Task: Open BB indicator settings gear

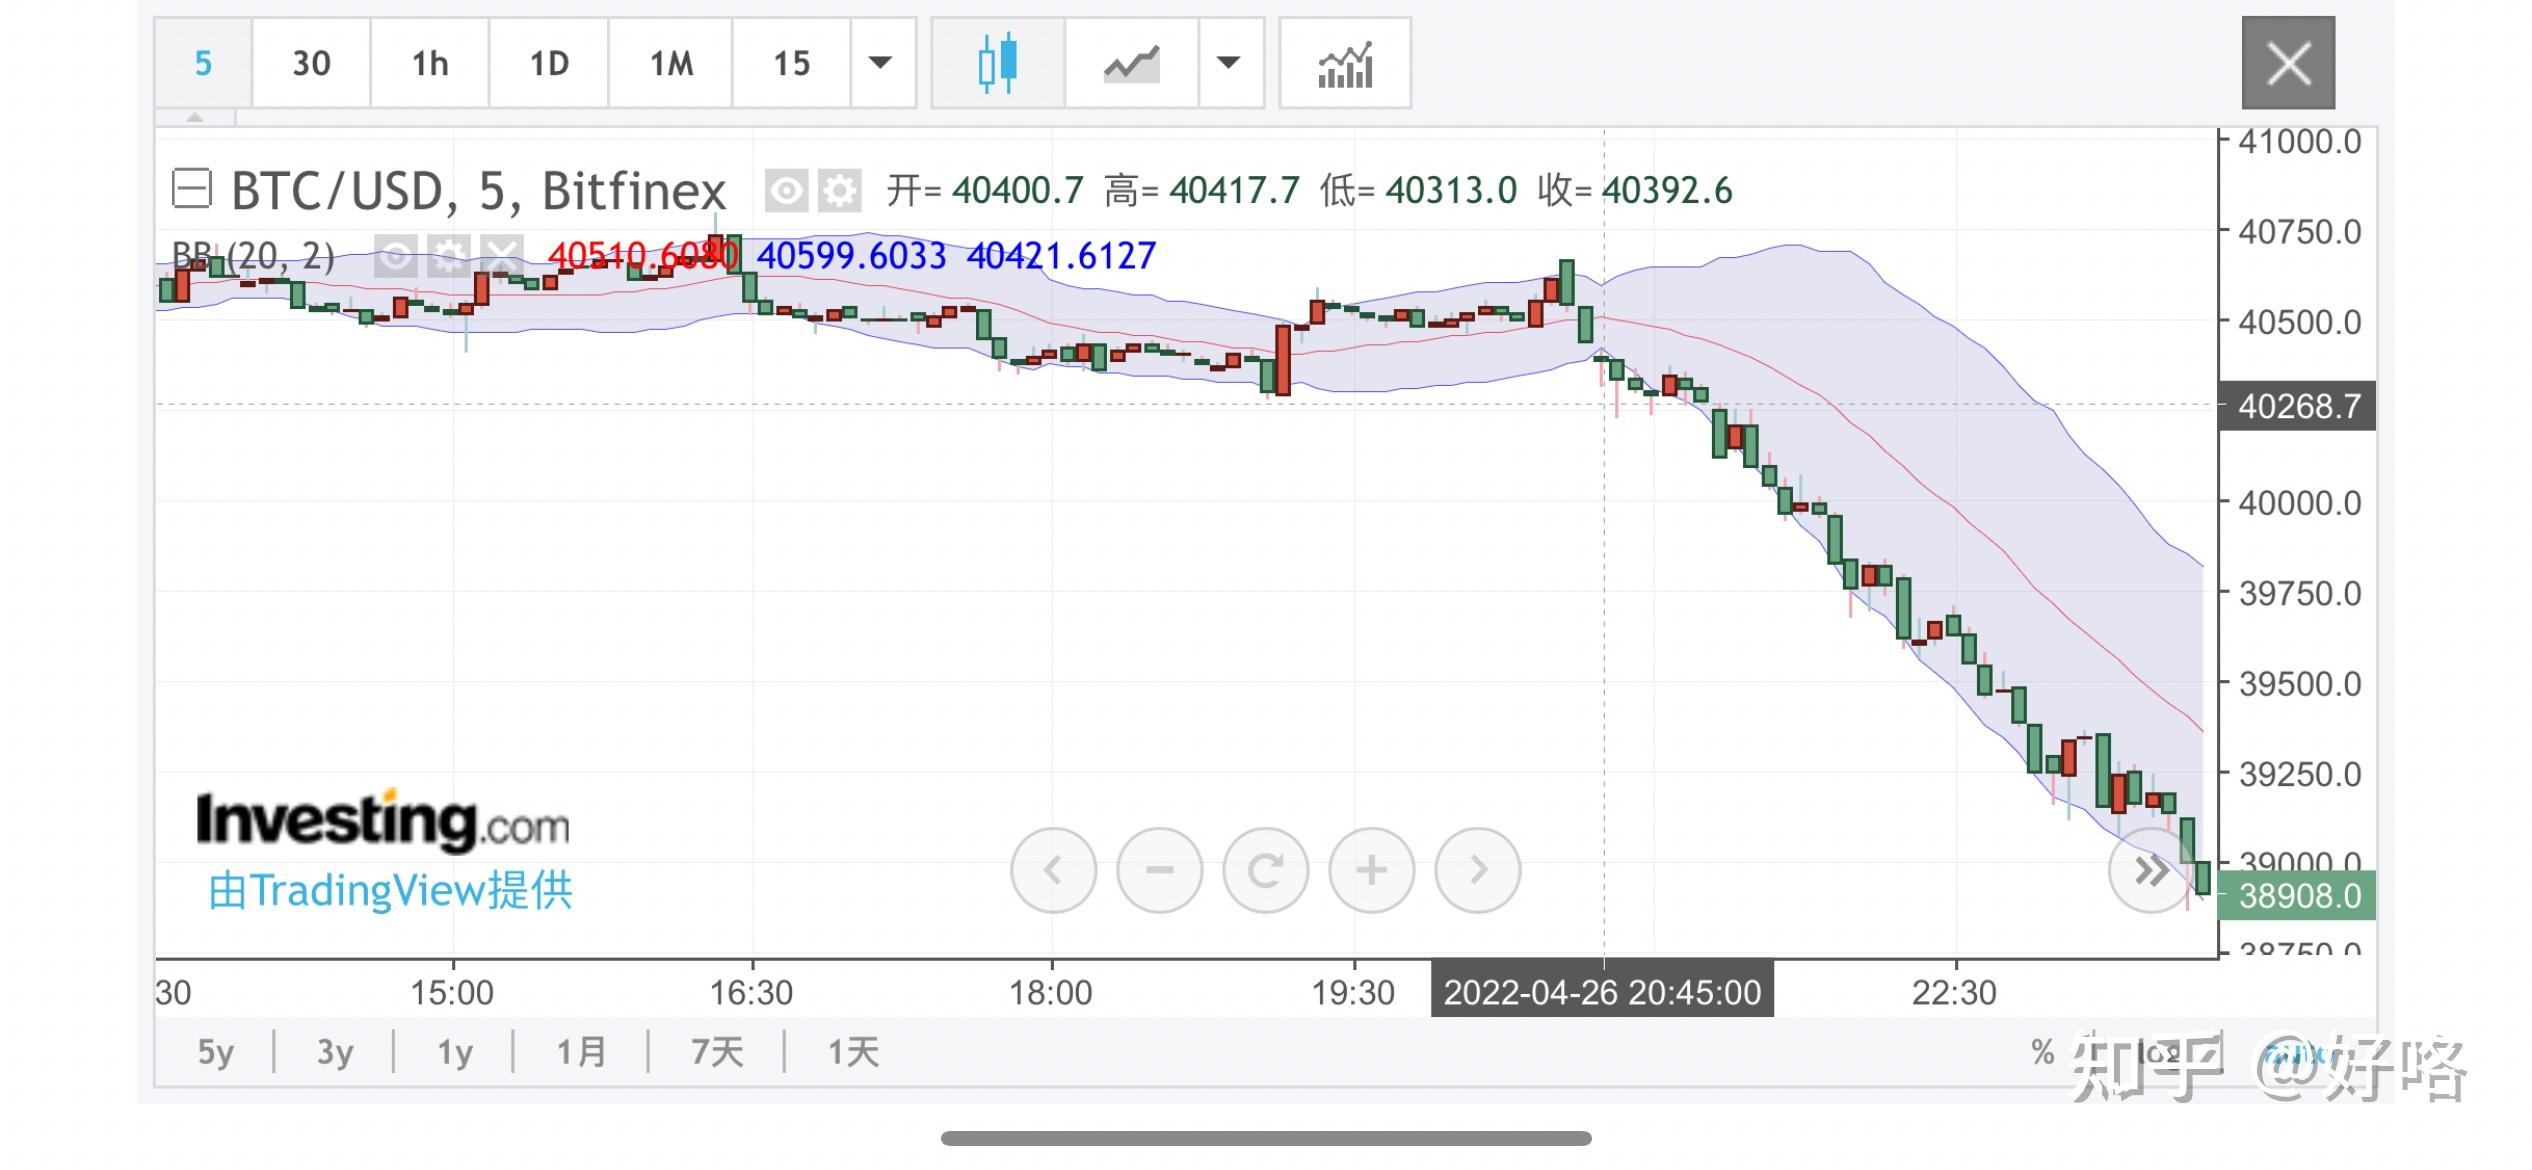Action: click(449, 256)
